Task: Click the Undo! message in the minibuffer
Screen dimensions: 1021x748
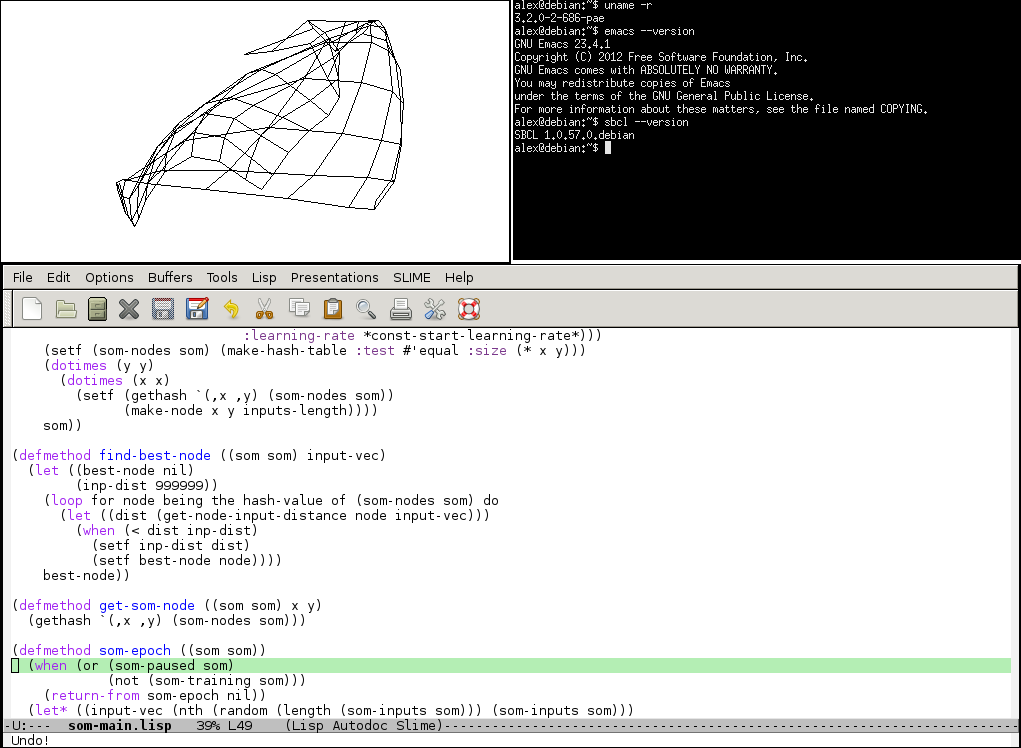Action: (x=30, y=740)
